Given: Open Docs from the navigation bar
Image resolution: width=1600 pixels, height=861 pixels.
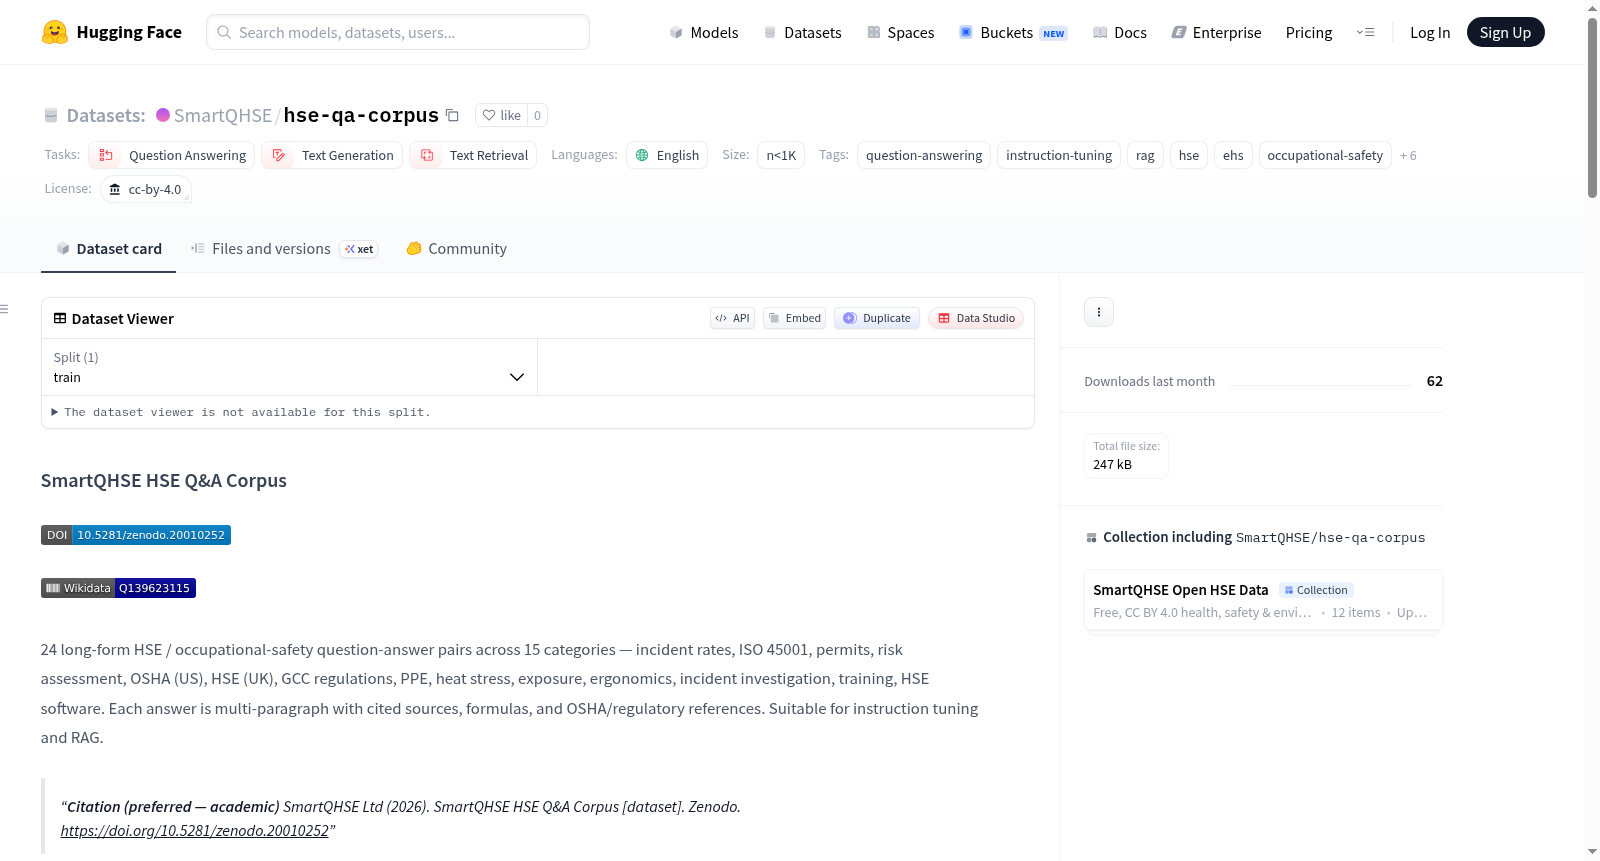Looking at the screenshot, I should click(x=1120, y=32).
